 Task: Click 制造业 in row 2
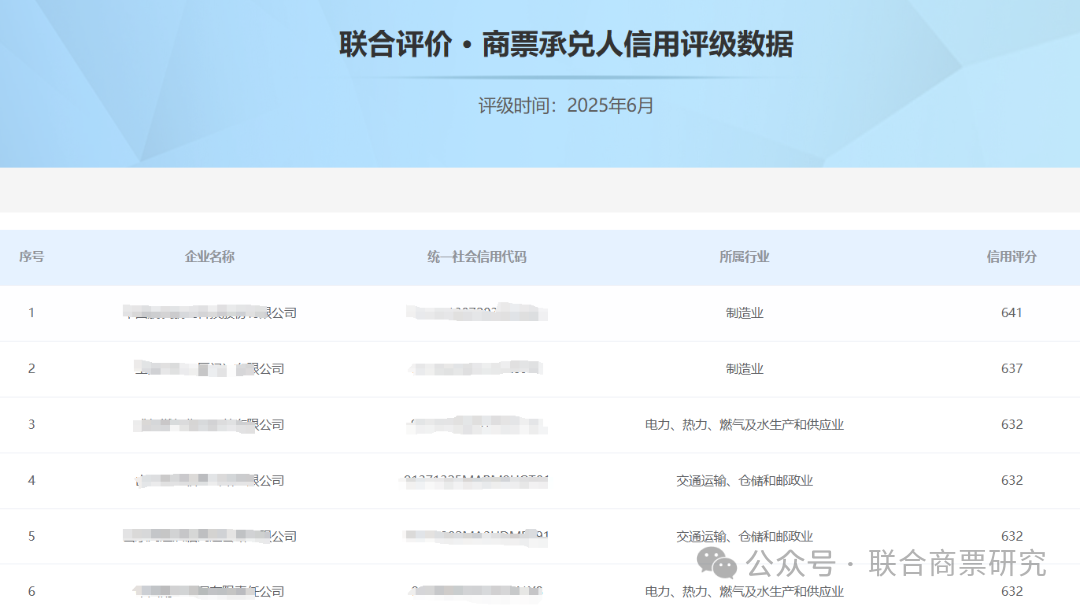(744, 369)
